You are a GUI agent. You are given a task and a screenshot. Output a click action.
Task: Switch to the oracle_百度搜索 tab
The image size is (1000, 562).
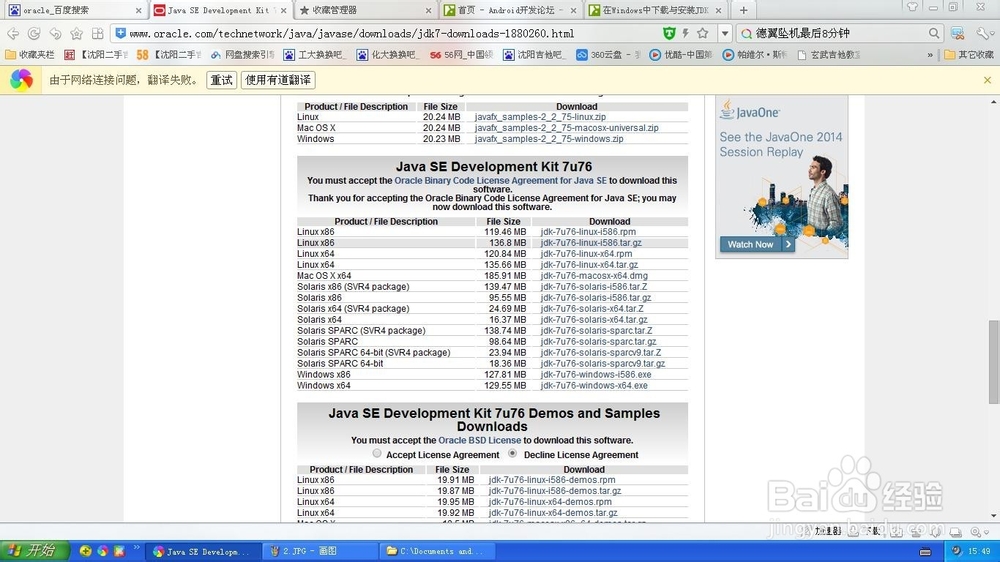(74, 10)
